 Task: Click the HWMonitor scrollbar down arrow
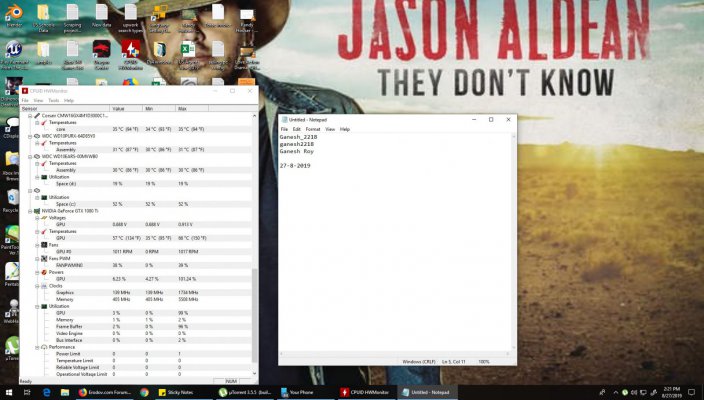click(255, 374)
